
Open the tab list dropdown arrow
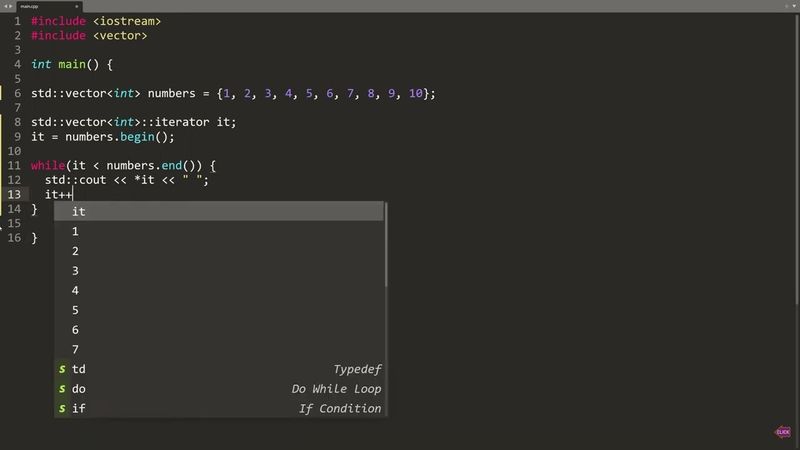(x=794, y=6)
